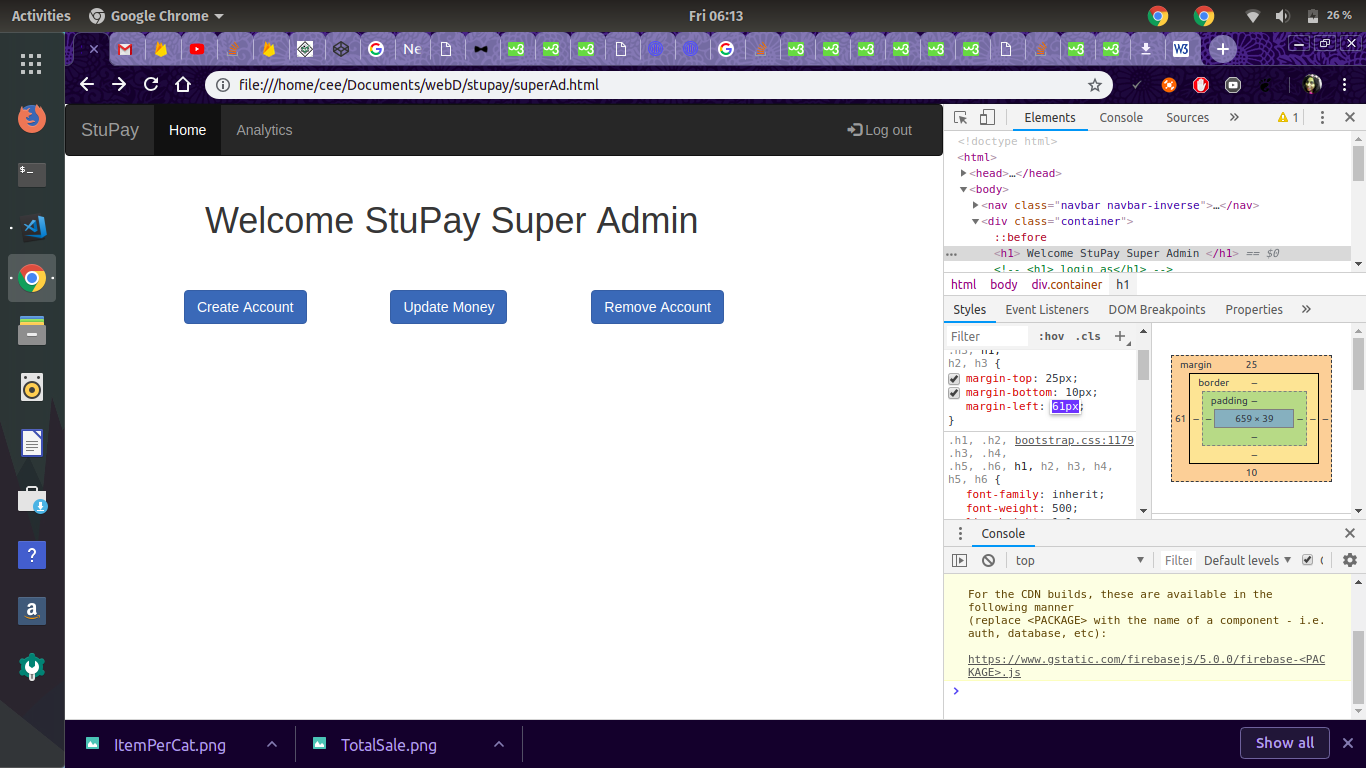Expand the head element node
1366x768 pixels.
[964, 173]
